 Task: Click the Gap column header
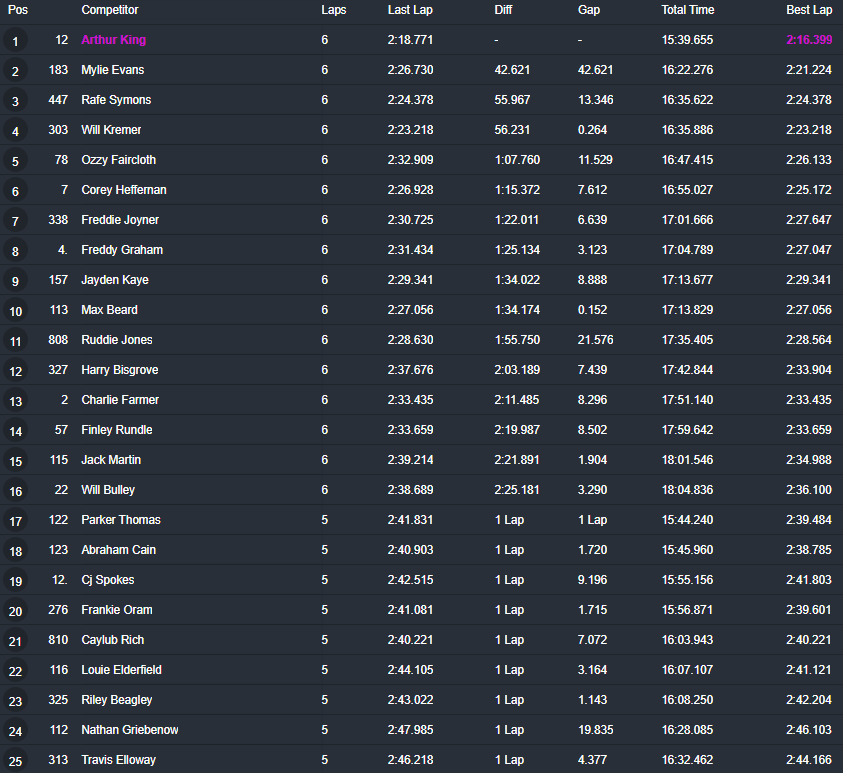pos(589,10)
